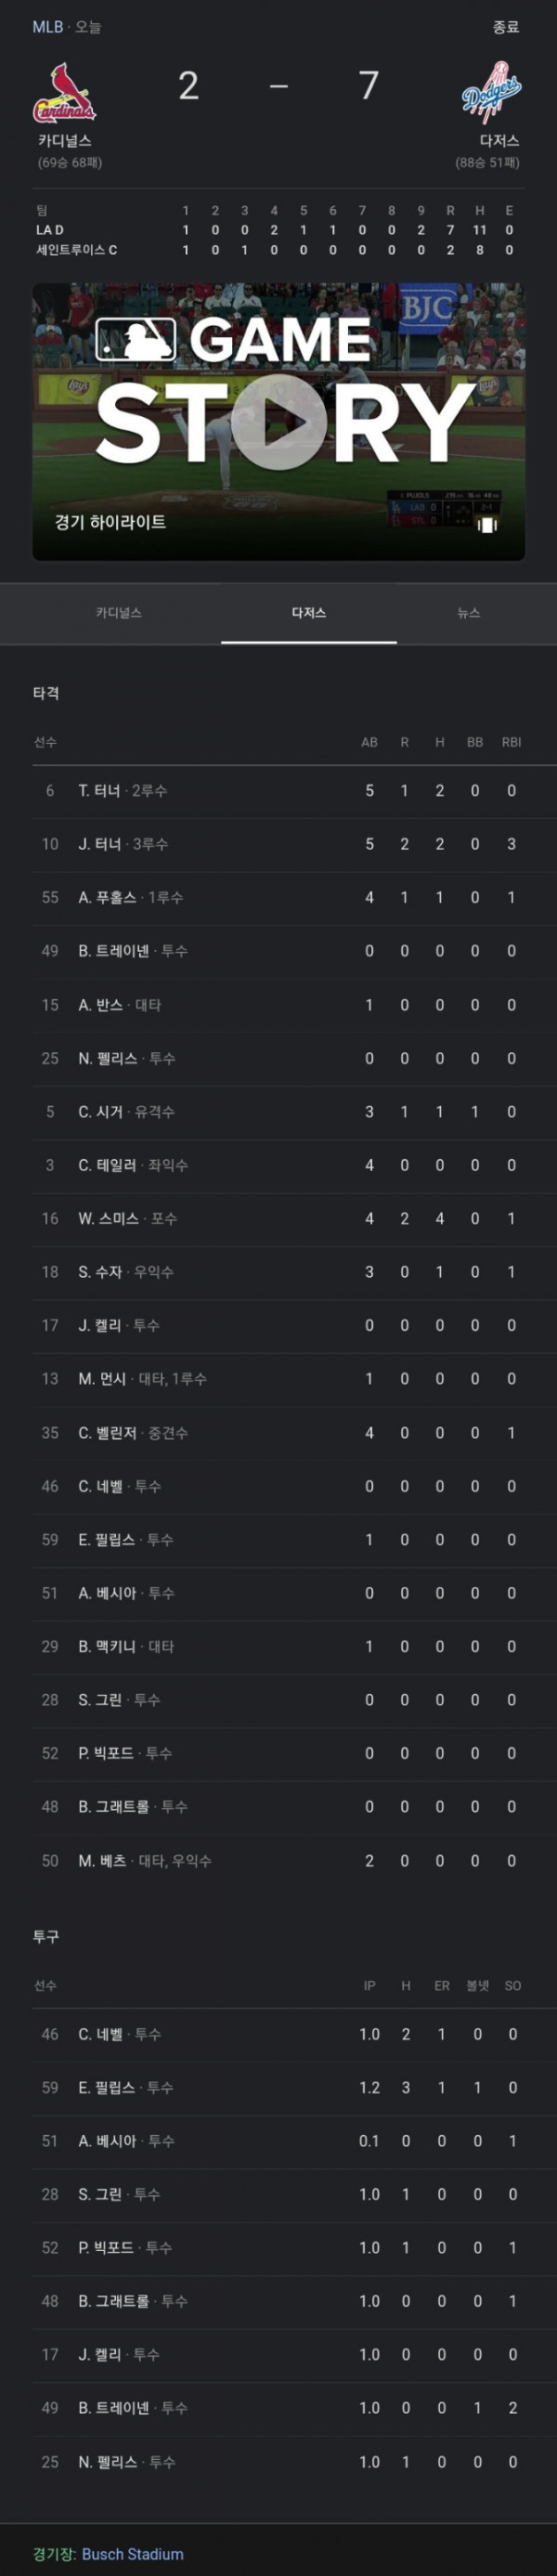Select the 다저스 tab
This screenshot has height=2576, width=557.
[309, 613]
